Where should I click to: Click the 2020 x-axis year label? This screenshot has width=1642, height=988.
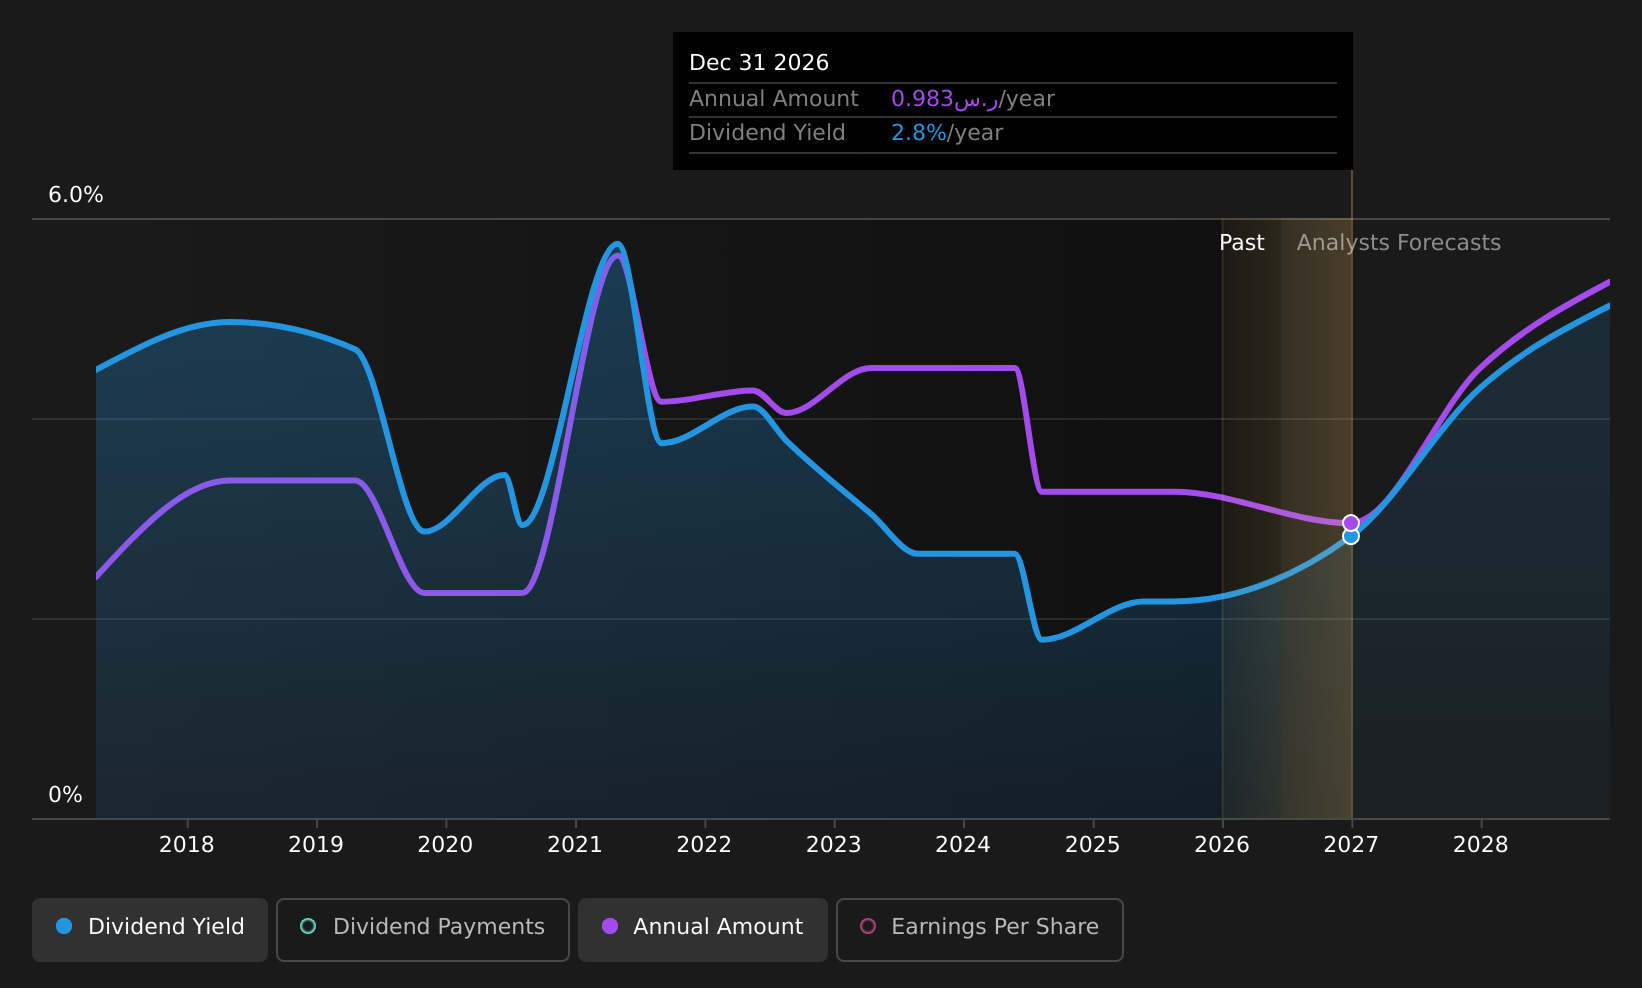pyautogui.click(x=445, y=845)
